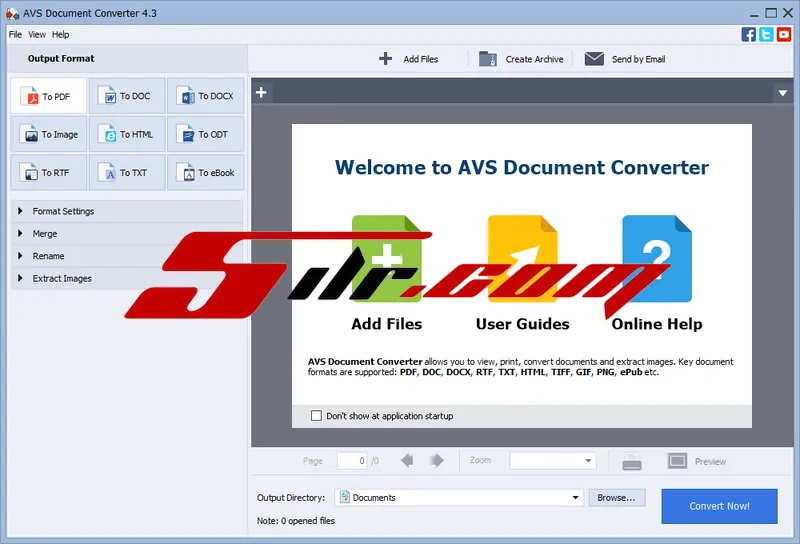
Task: Open the Help menu
Action: (60, 35)
